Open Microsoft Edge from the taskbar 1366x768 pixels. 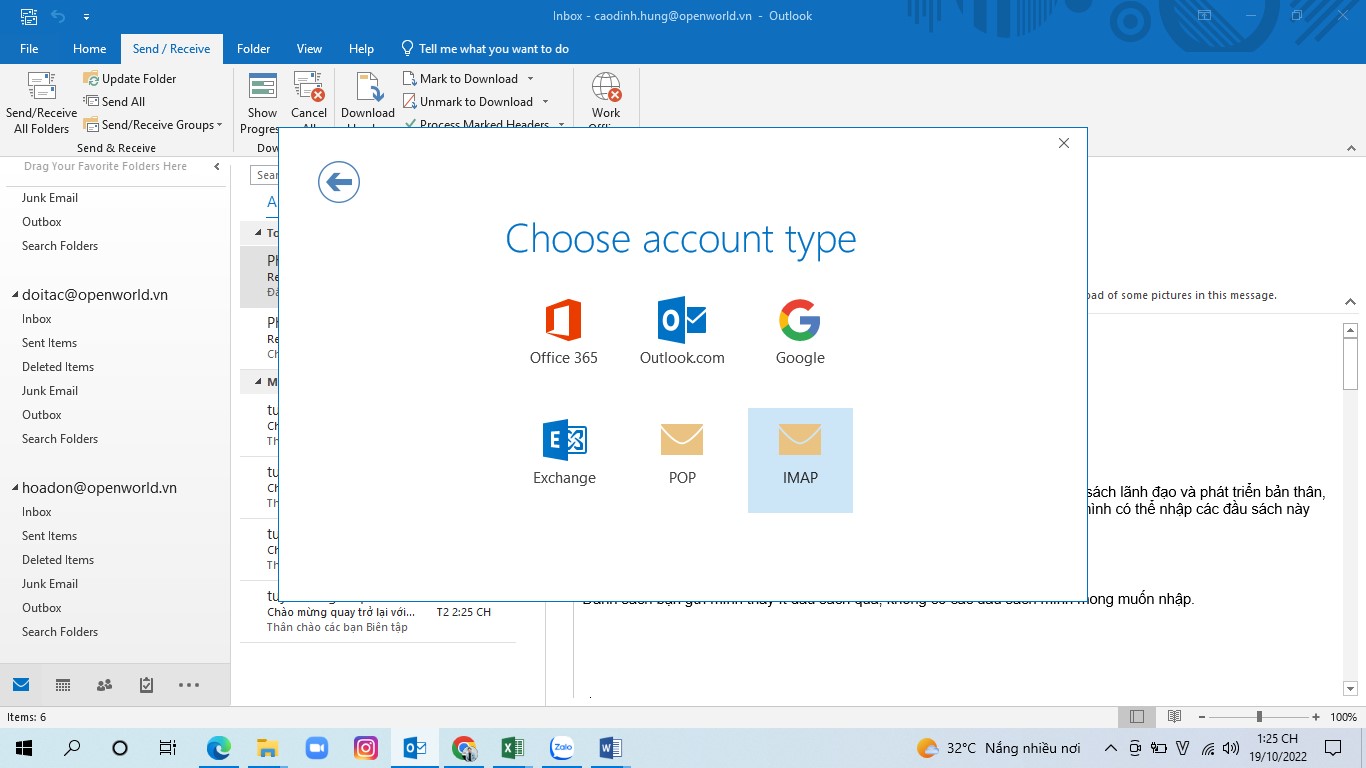(x=218, y=748)
